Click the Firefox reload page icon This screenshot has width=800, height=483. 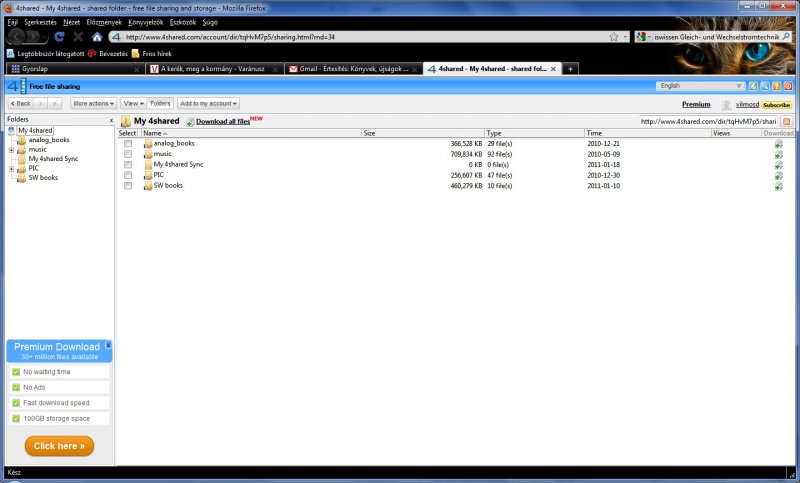tap(60, 37)
